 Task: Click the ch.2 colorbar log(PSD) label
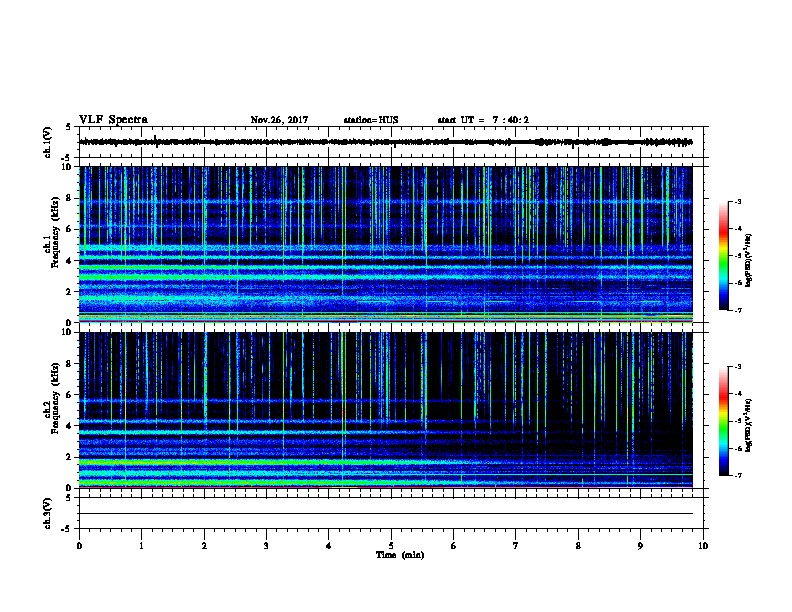click(x=748, y=425)
